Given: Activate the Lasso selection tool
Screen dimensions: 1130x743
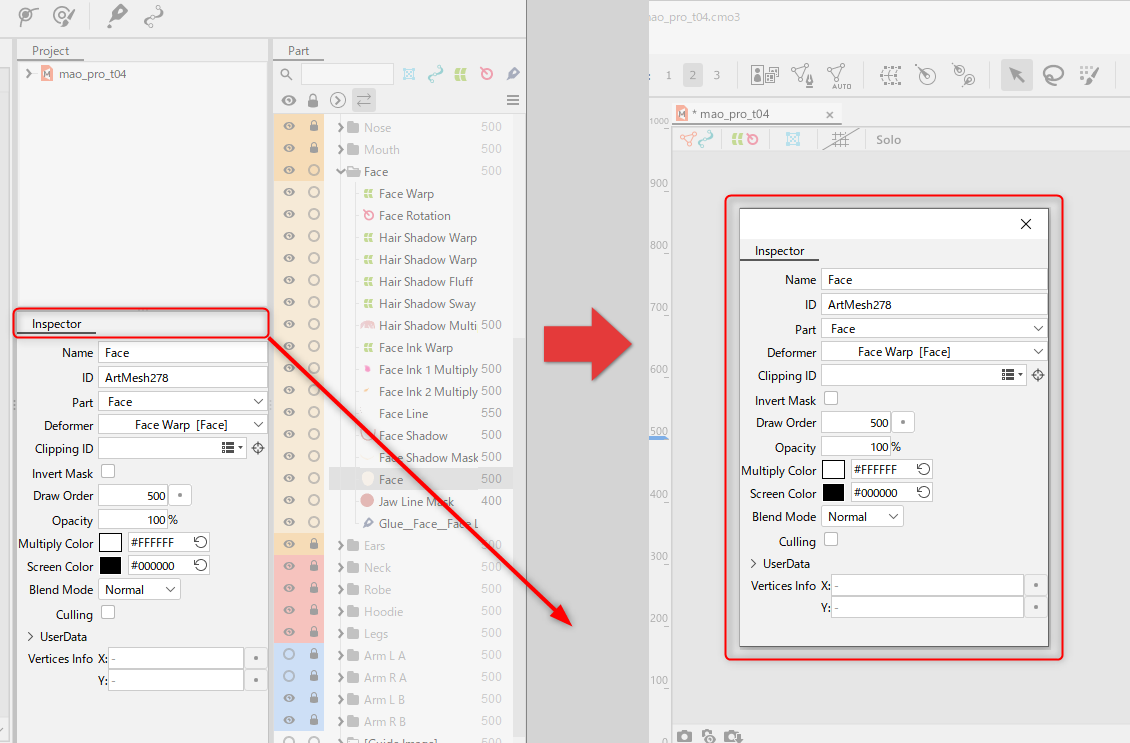Looking at the screenshot, I should pyautogui.click(x=1055, y=75).
